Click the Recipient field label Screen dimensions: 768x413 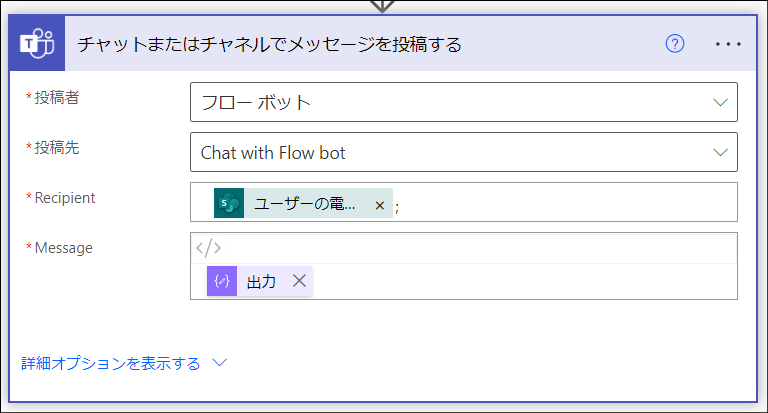coord(64,198)
